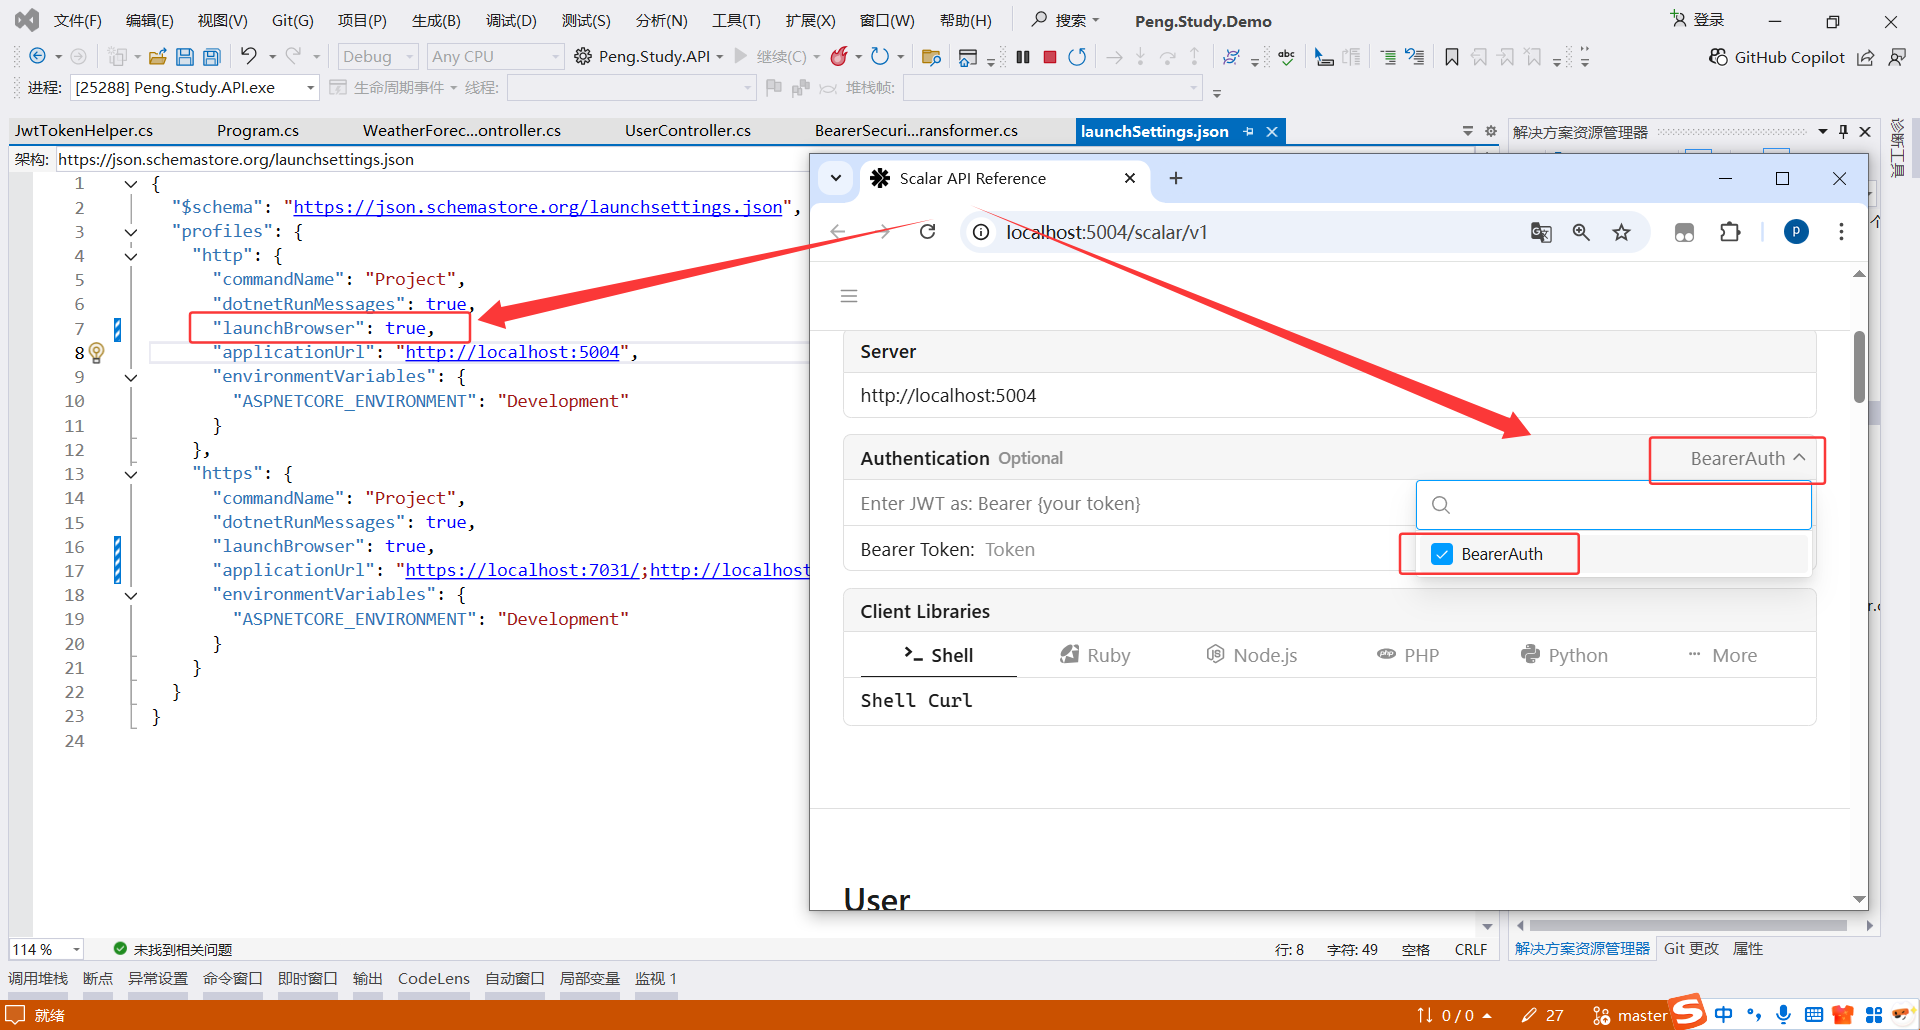Bookmark the page with the star icon

tap(1622, 232)
